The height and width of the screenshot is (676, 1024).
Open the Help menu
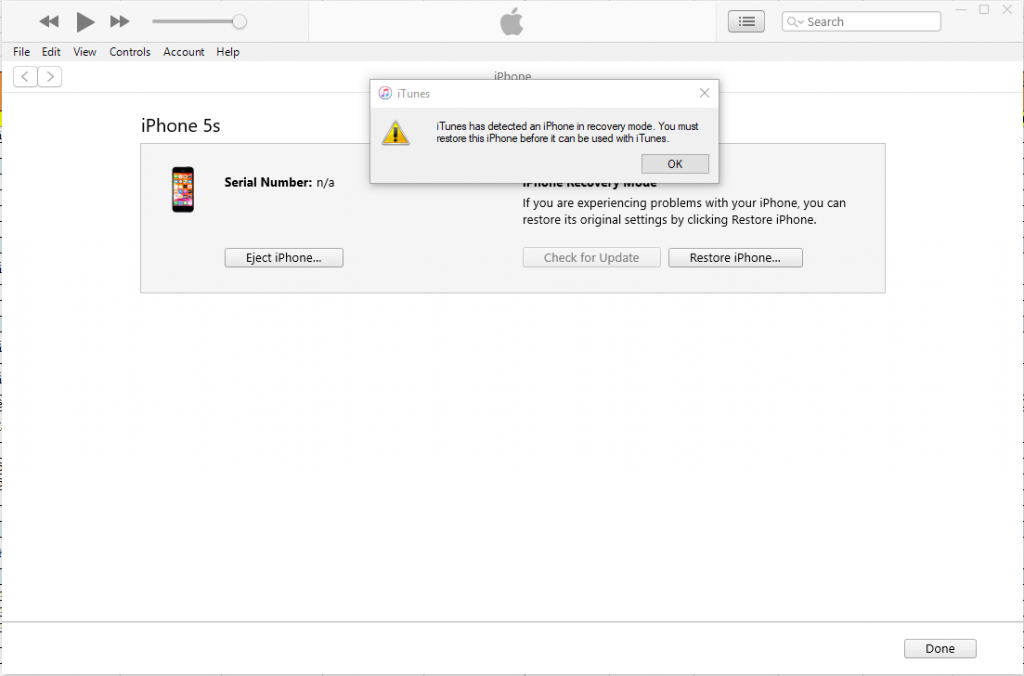[x=228, y=52]
